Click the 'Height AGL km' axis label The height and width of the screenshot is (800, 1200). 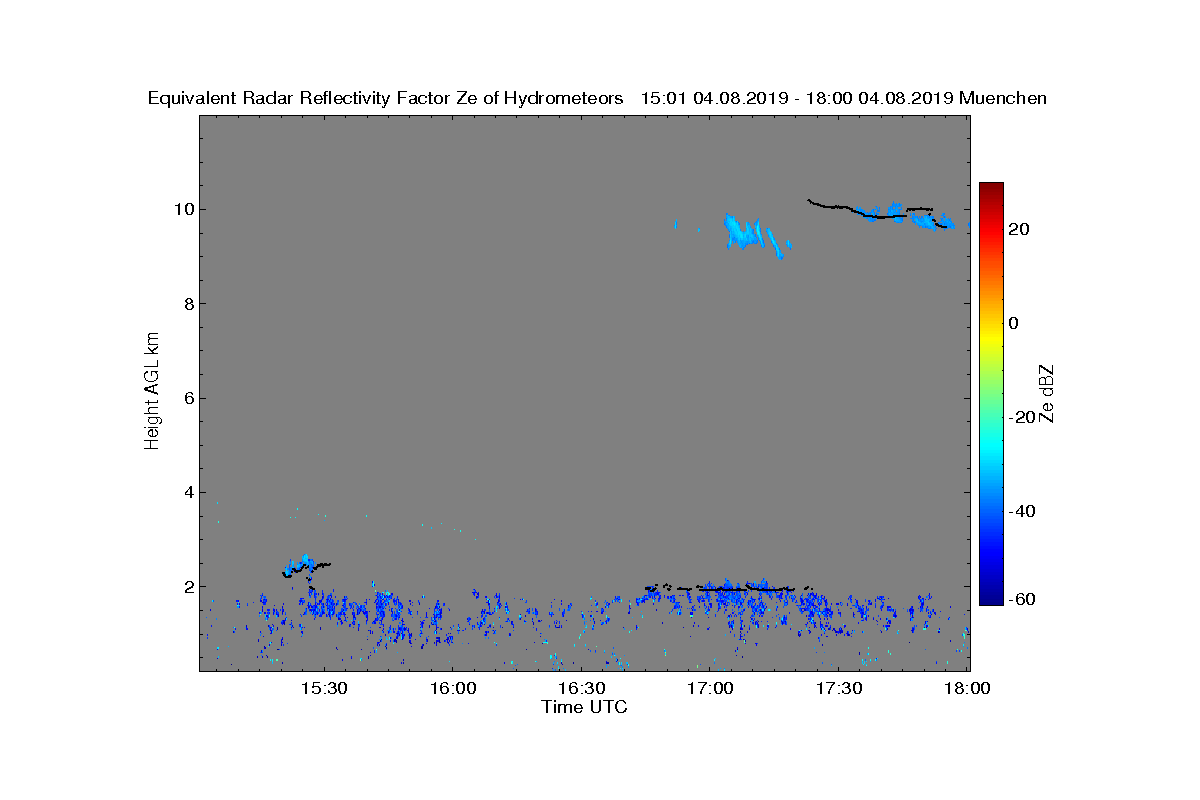click(152, 392)
